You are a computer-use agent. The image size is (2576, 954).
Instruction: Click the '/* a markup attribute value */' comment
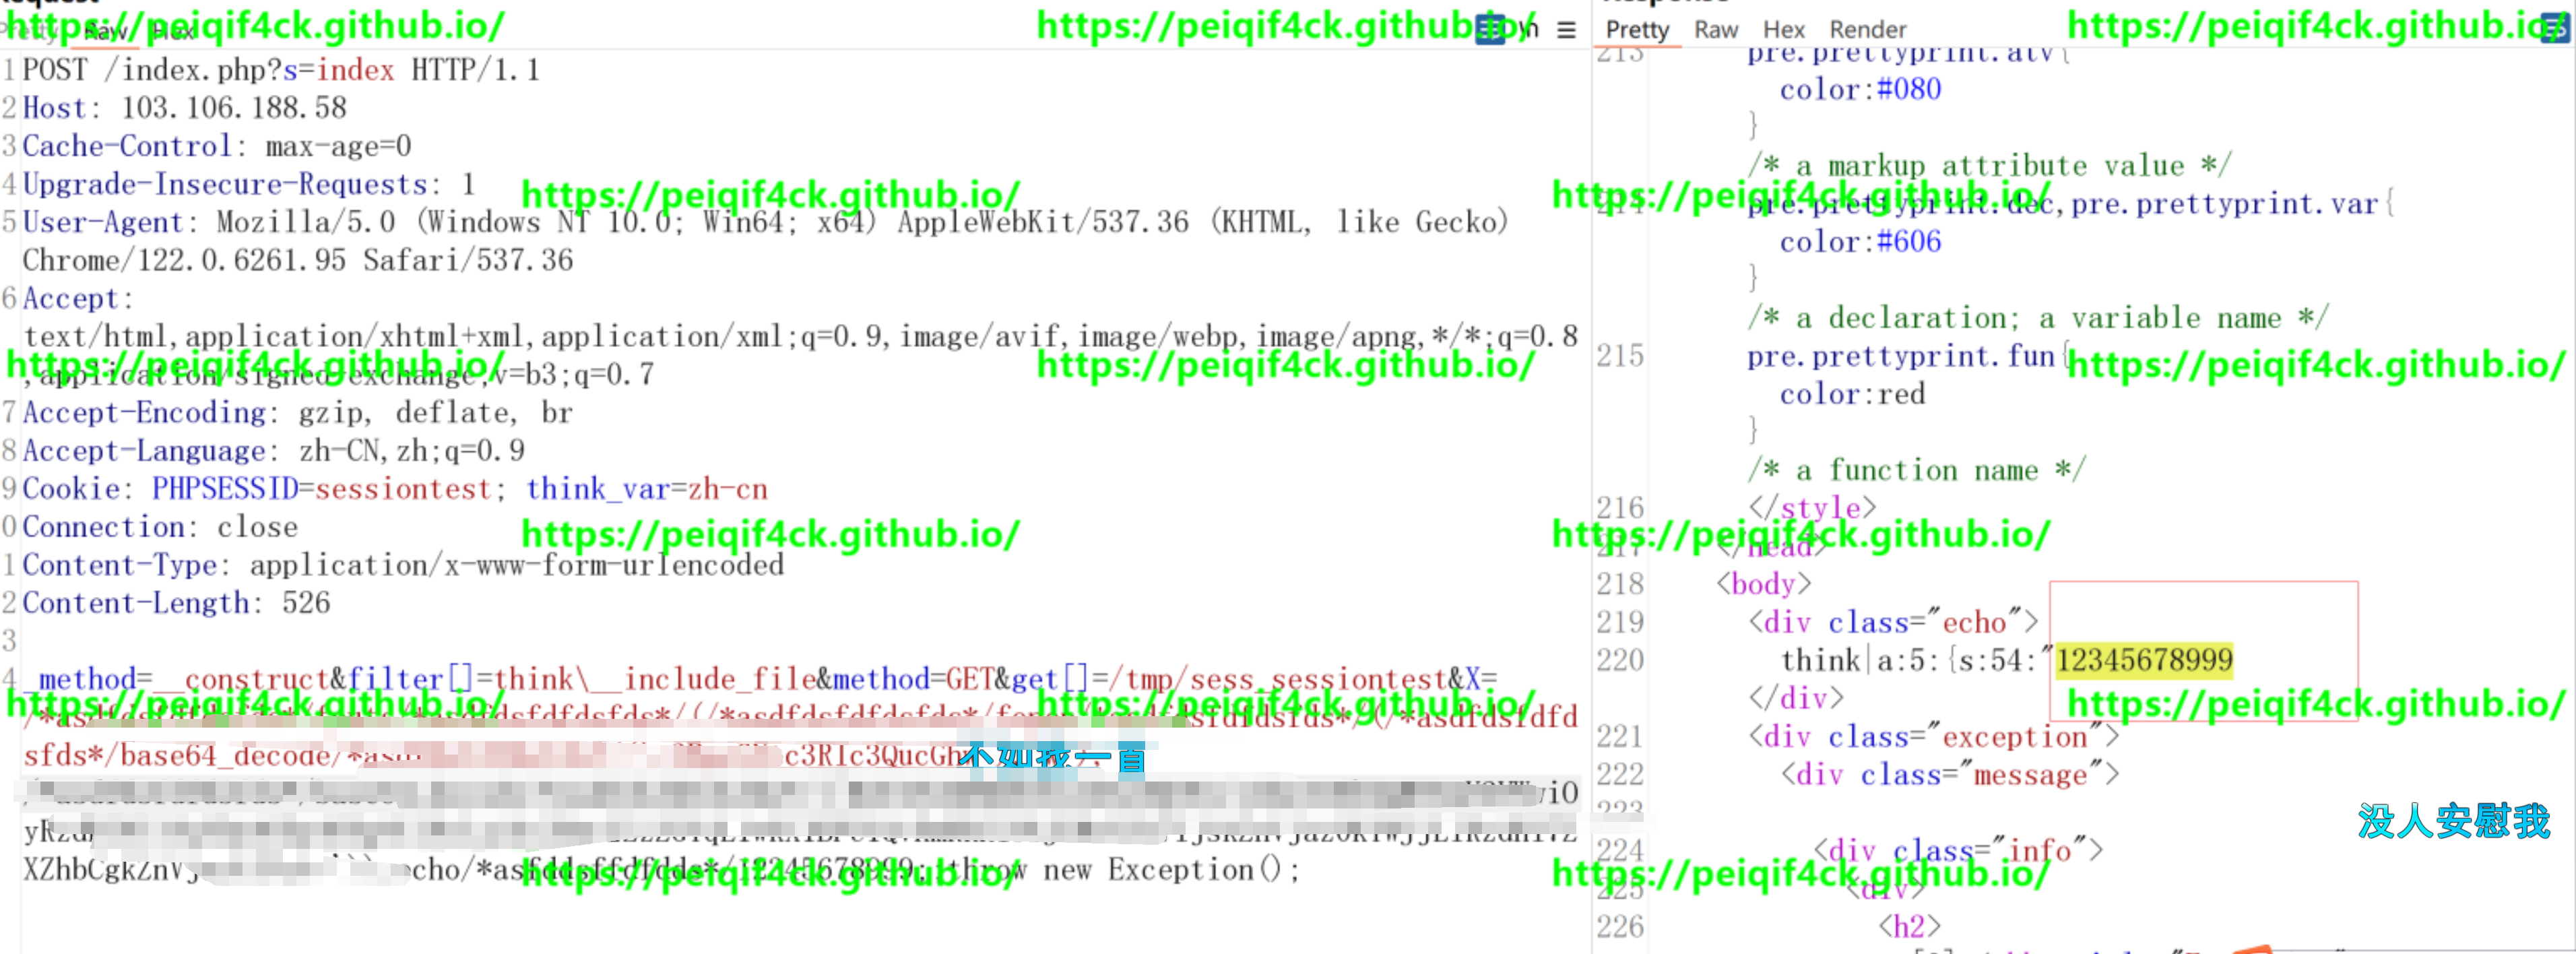click(x=1989, y=165)
